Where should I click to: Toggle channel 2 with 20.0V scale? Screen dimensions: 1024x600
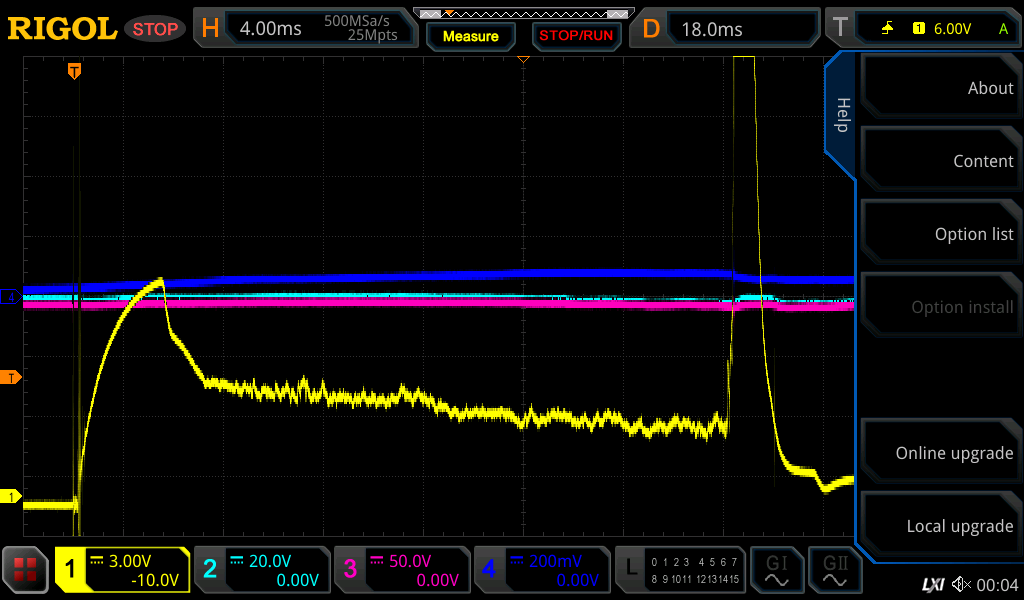pos(261,570)
